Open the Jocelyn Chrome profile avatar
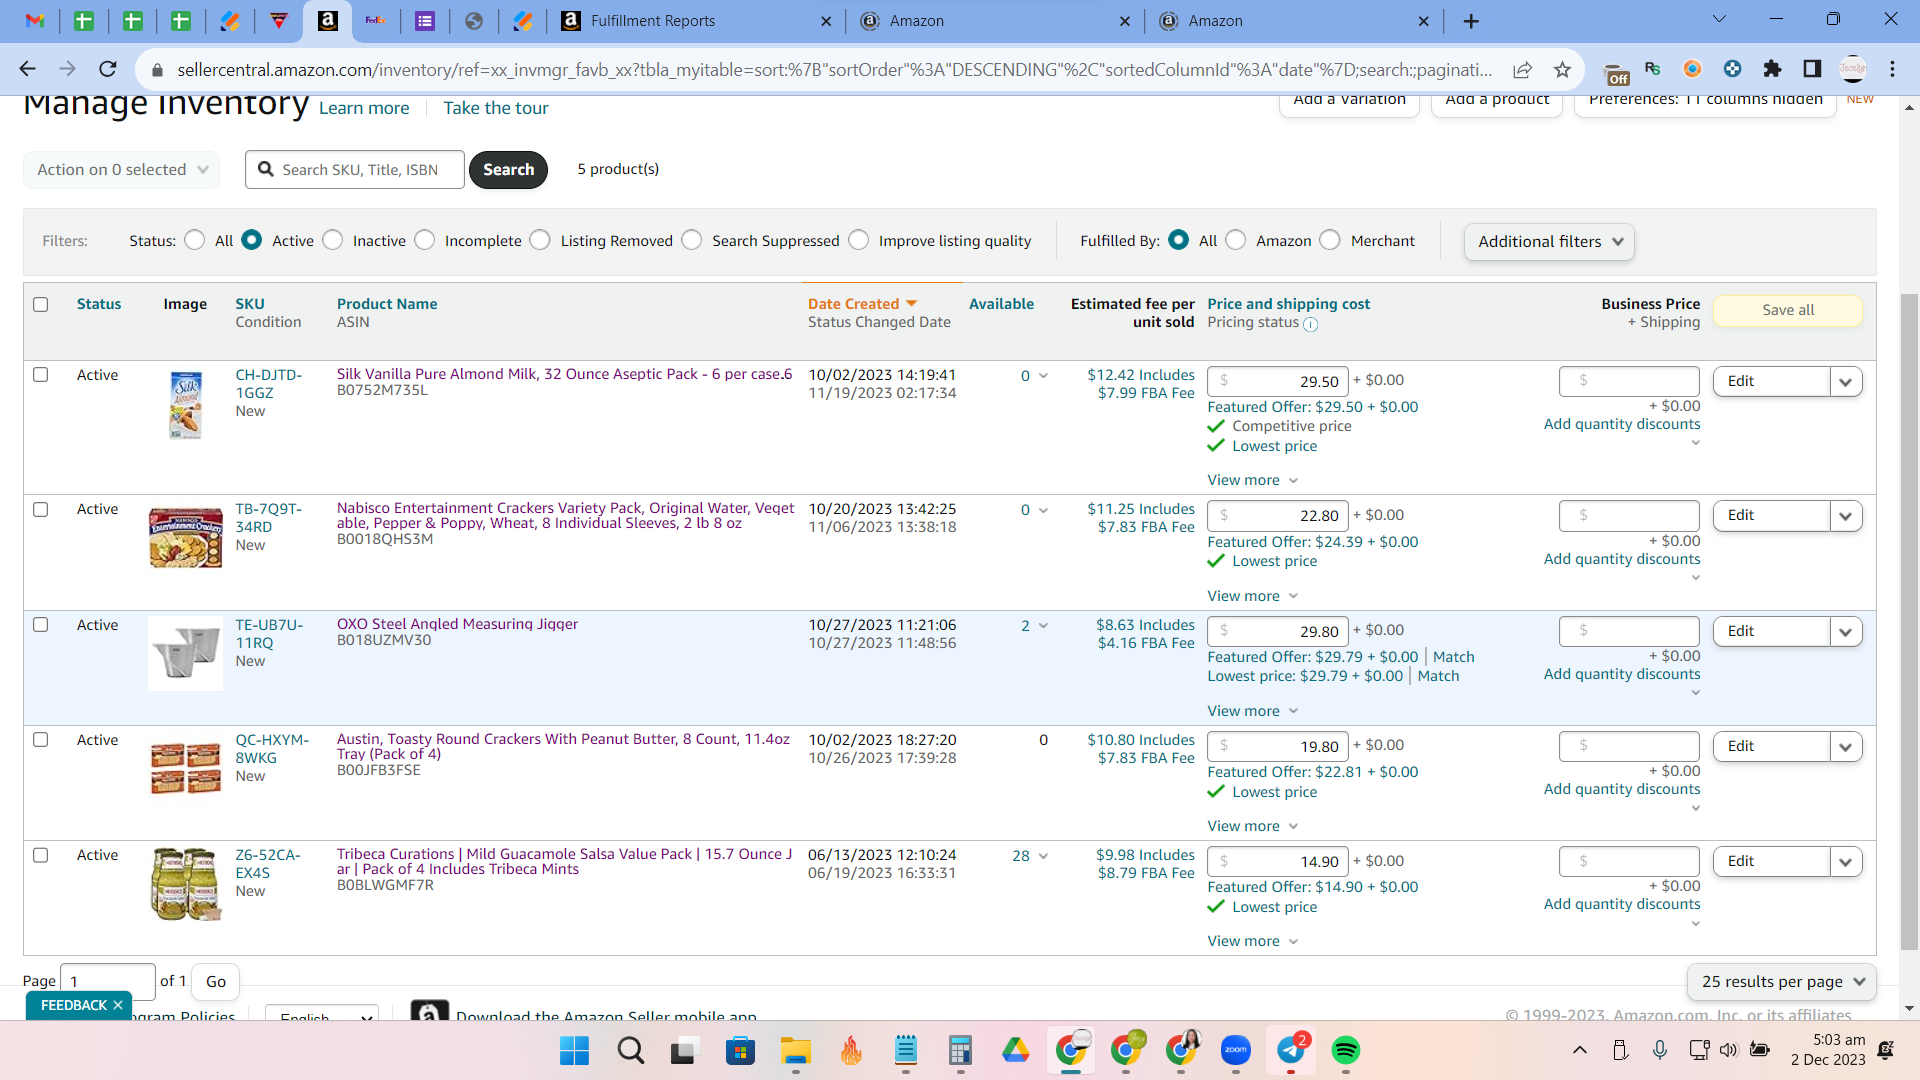 pyautogui.click(x=1853, y=69)
